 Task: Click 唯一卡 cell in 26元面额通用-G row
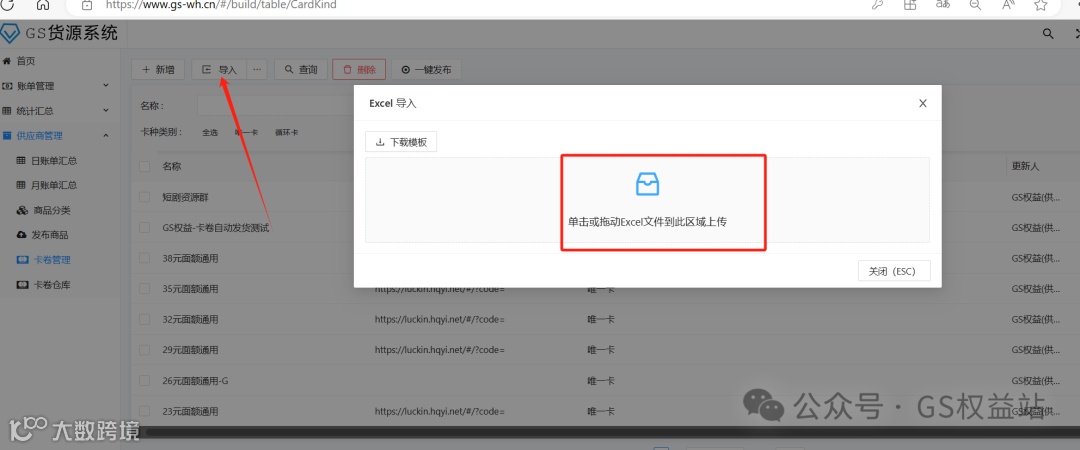point(601,380)
